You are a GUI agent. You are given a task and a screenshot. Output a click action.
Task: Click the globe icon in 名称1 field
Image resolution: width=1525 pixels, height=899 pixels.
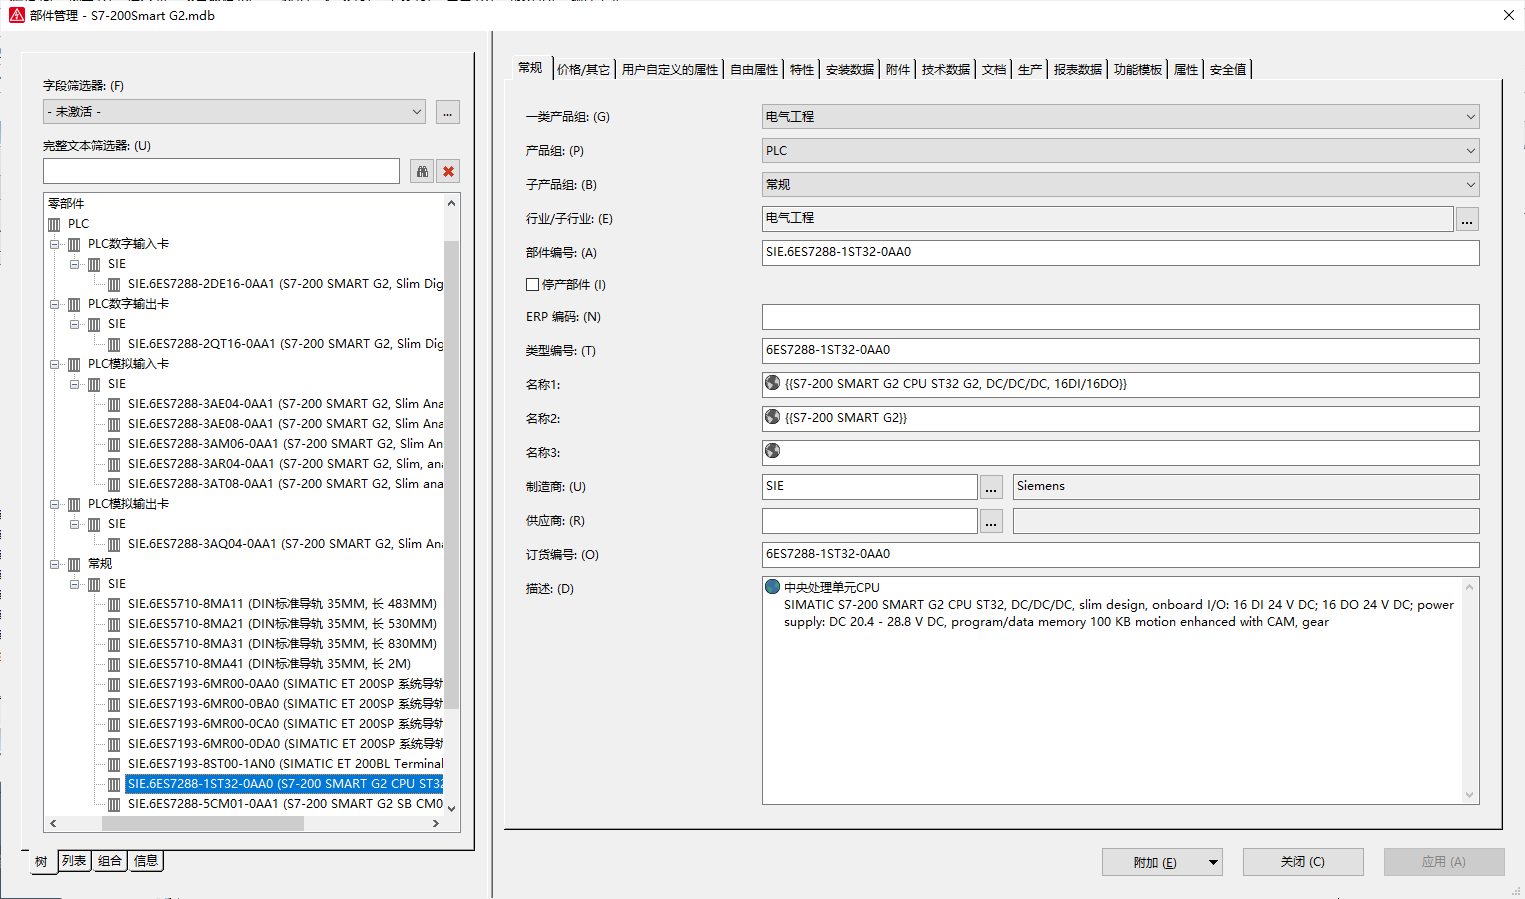click(x=772, y=383)
